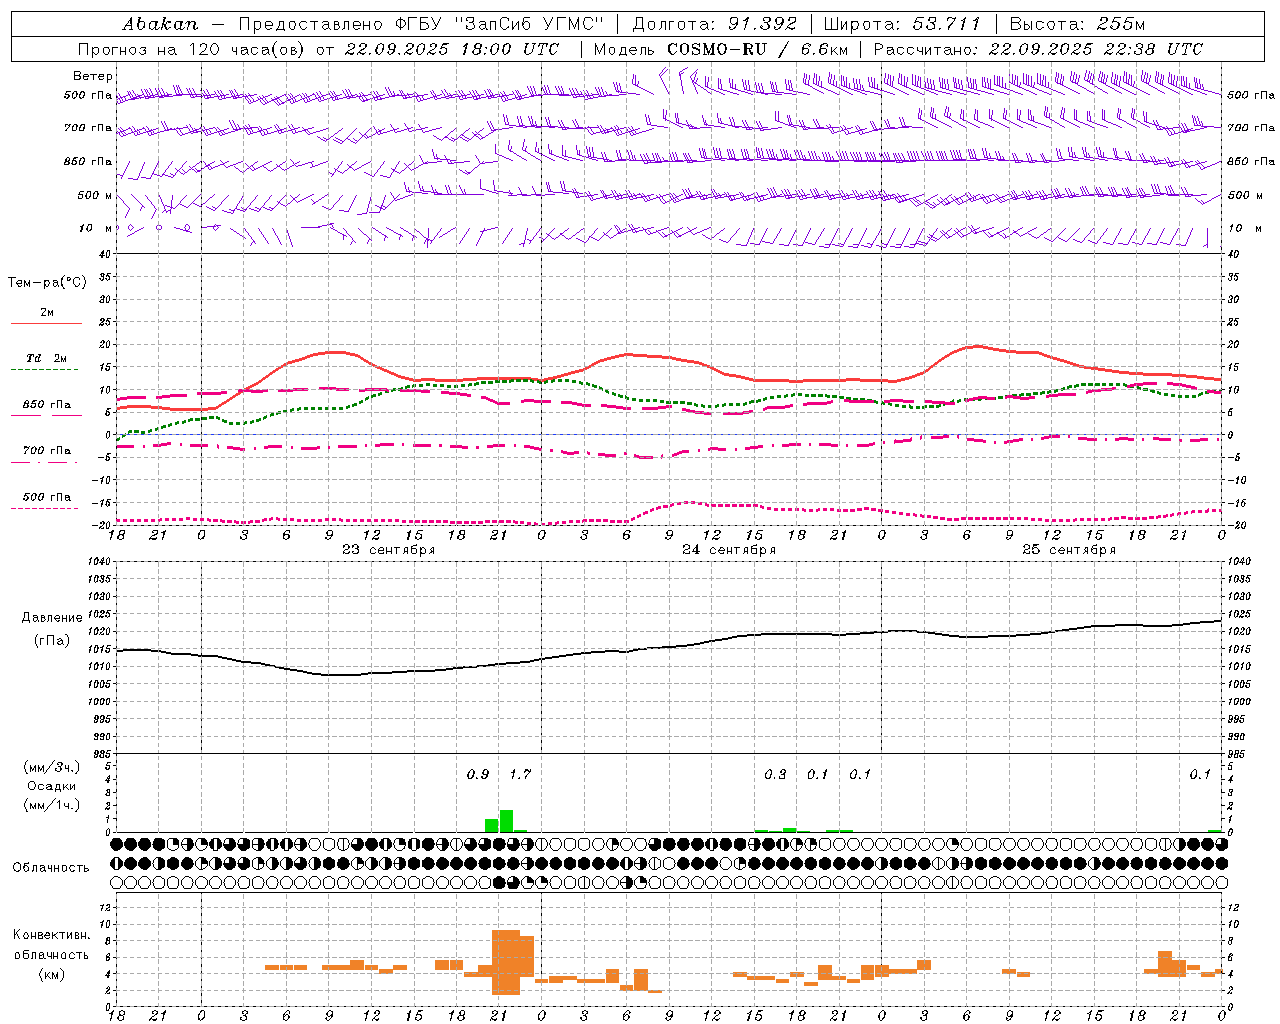Click the date label 24 сентября

pos(729,550)
